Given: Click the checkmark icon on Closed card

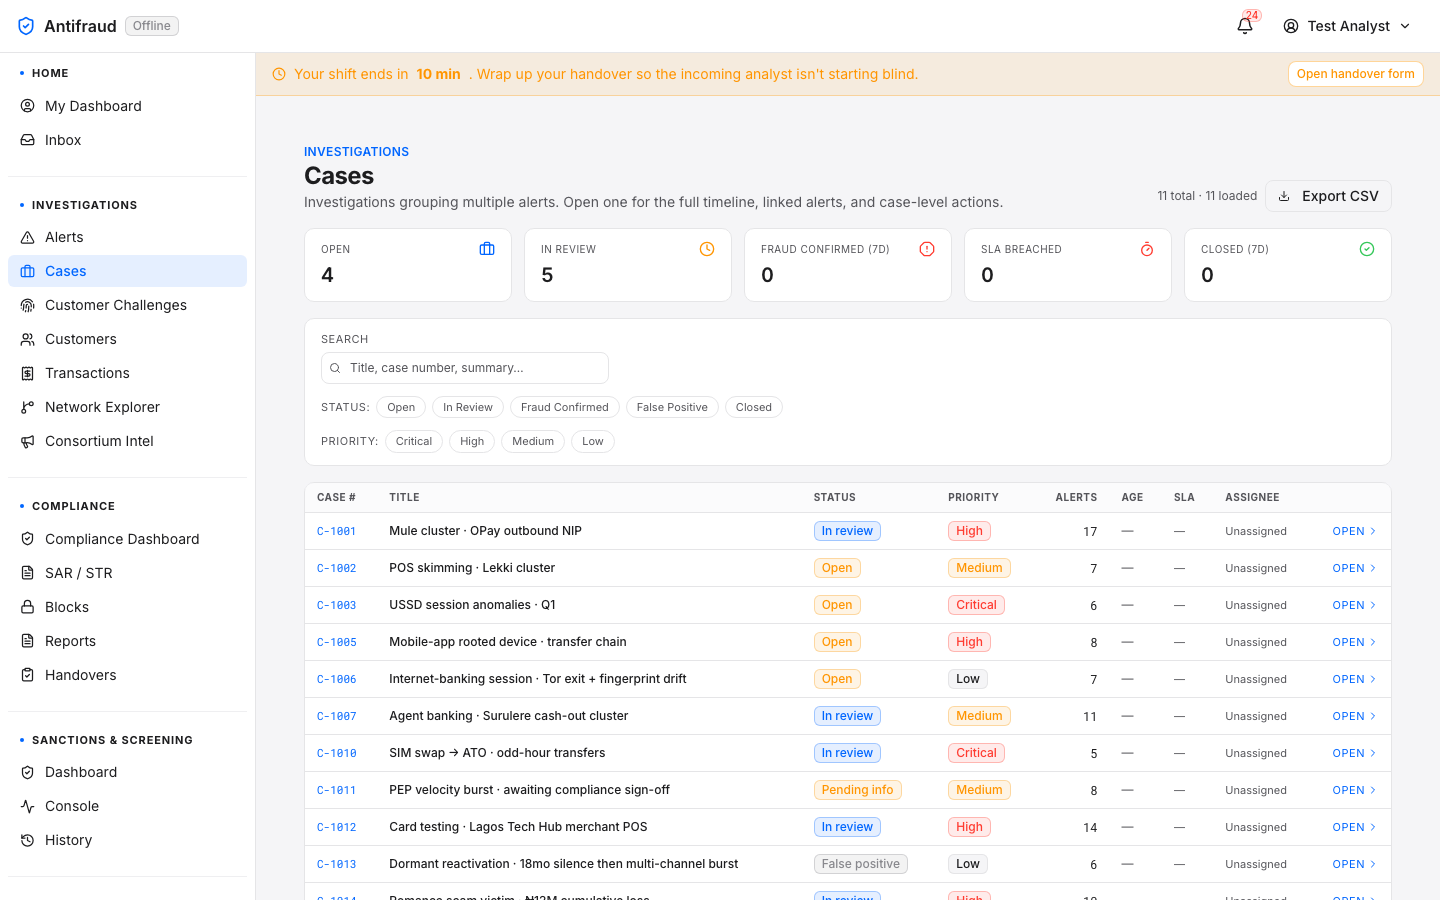Looking at the screenshot, I should [1367, 249].
